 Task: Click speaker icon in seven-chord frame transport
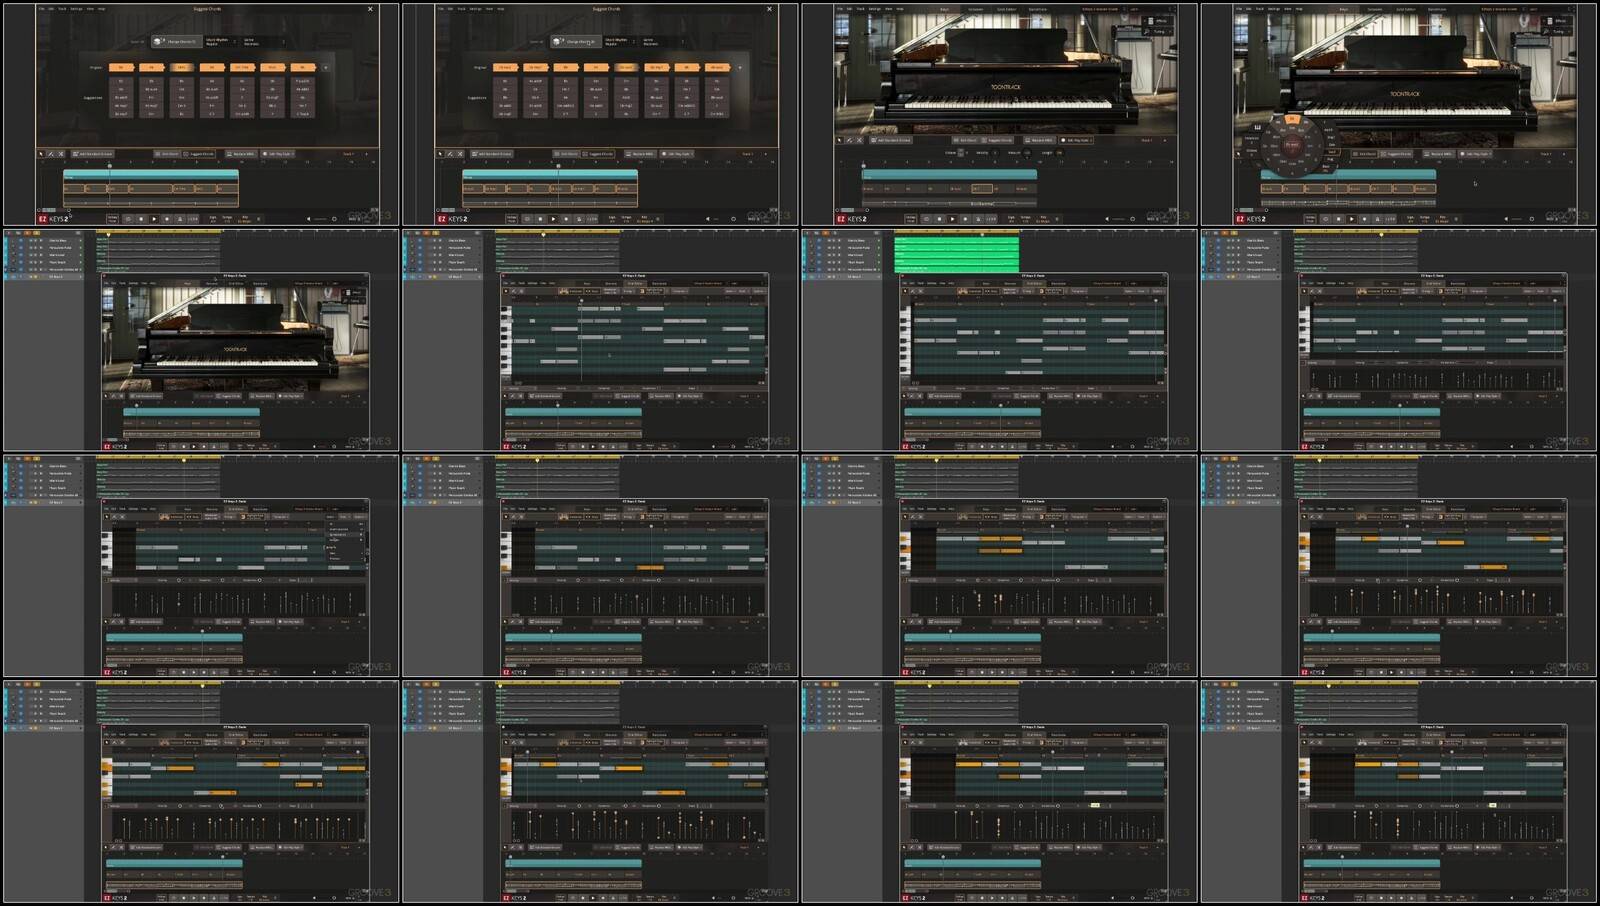[309, 219]
